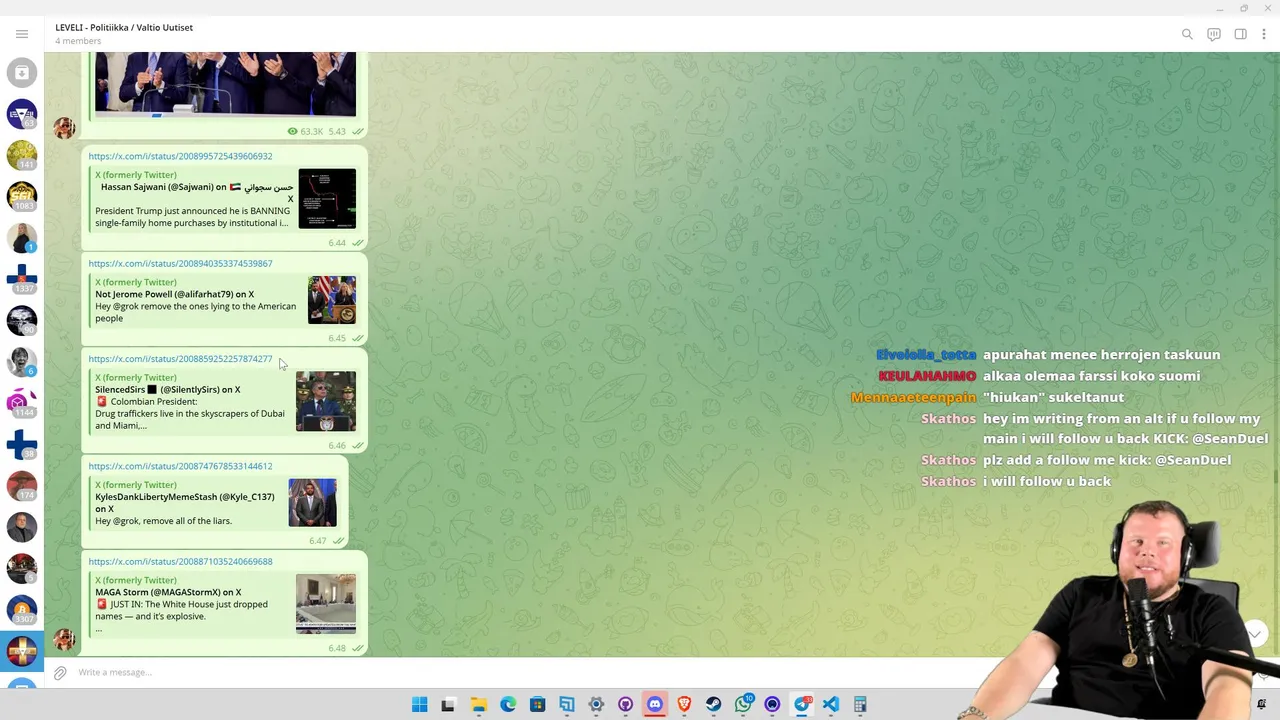Open the system tray notification icon

1261,704
